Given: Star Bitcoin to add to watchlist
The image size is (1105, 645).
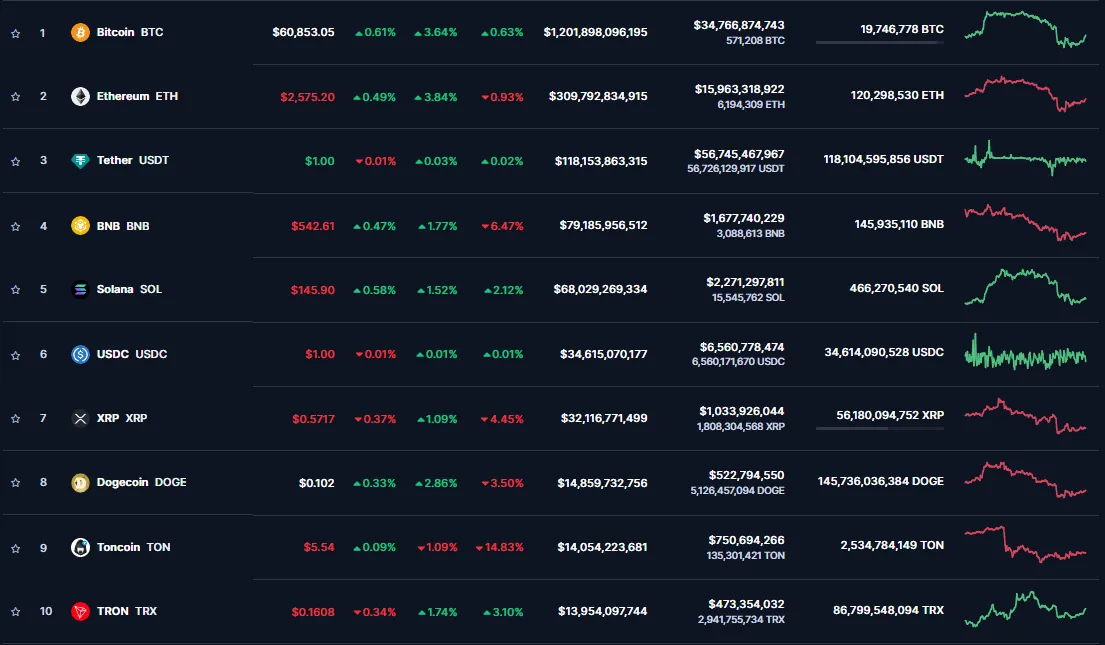Looking at the screenshot, I should pyautogui.click(x=15, y=33).
